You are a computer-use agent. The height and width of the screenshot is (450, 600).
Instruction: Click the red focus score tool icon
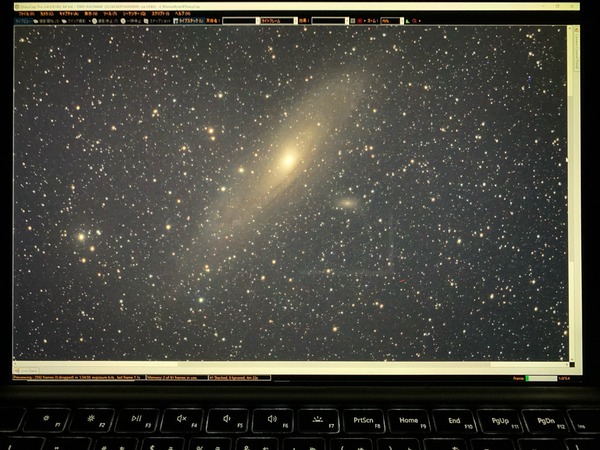414,21
